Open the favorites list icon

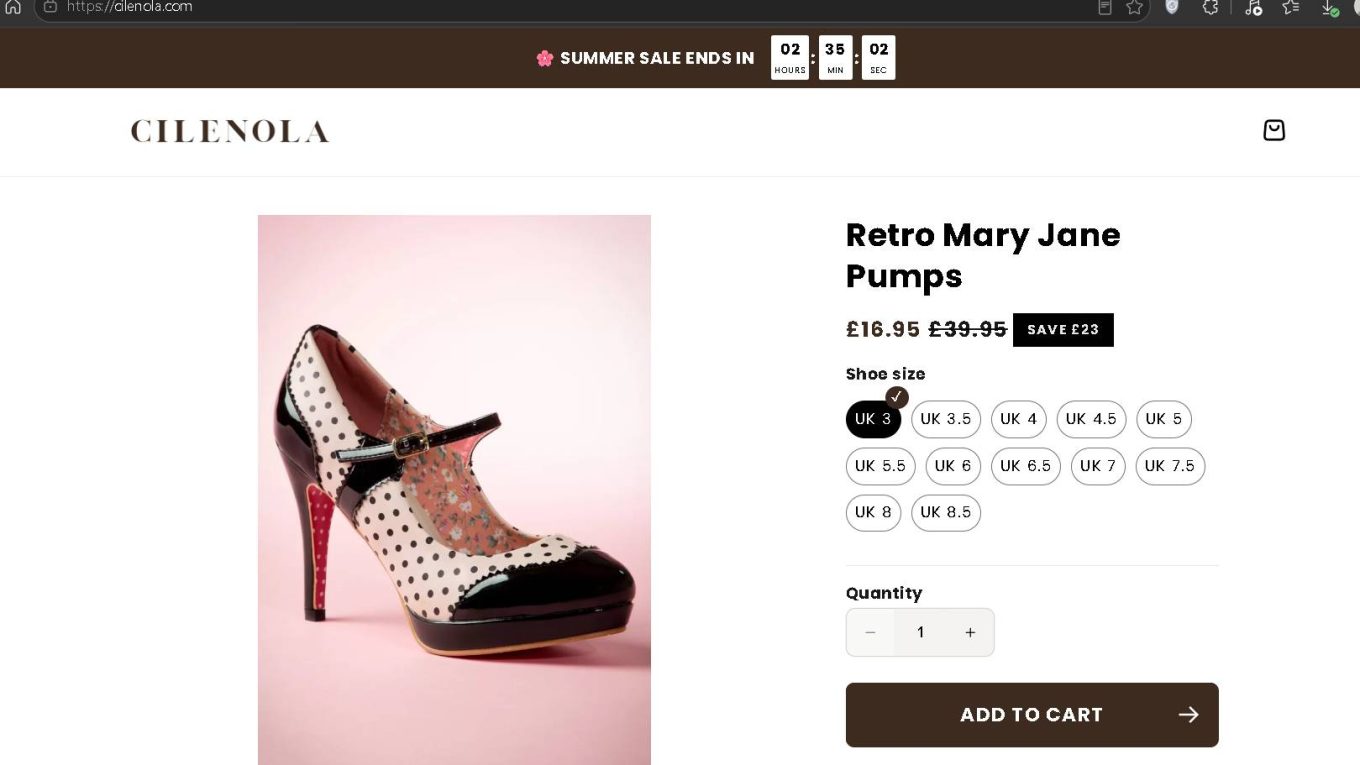[x=1291, y=7]
